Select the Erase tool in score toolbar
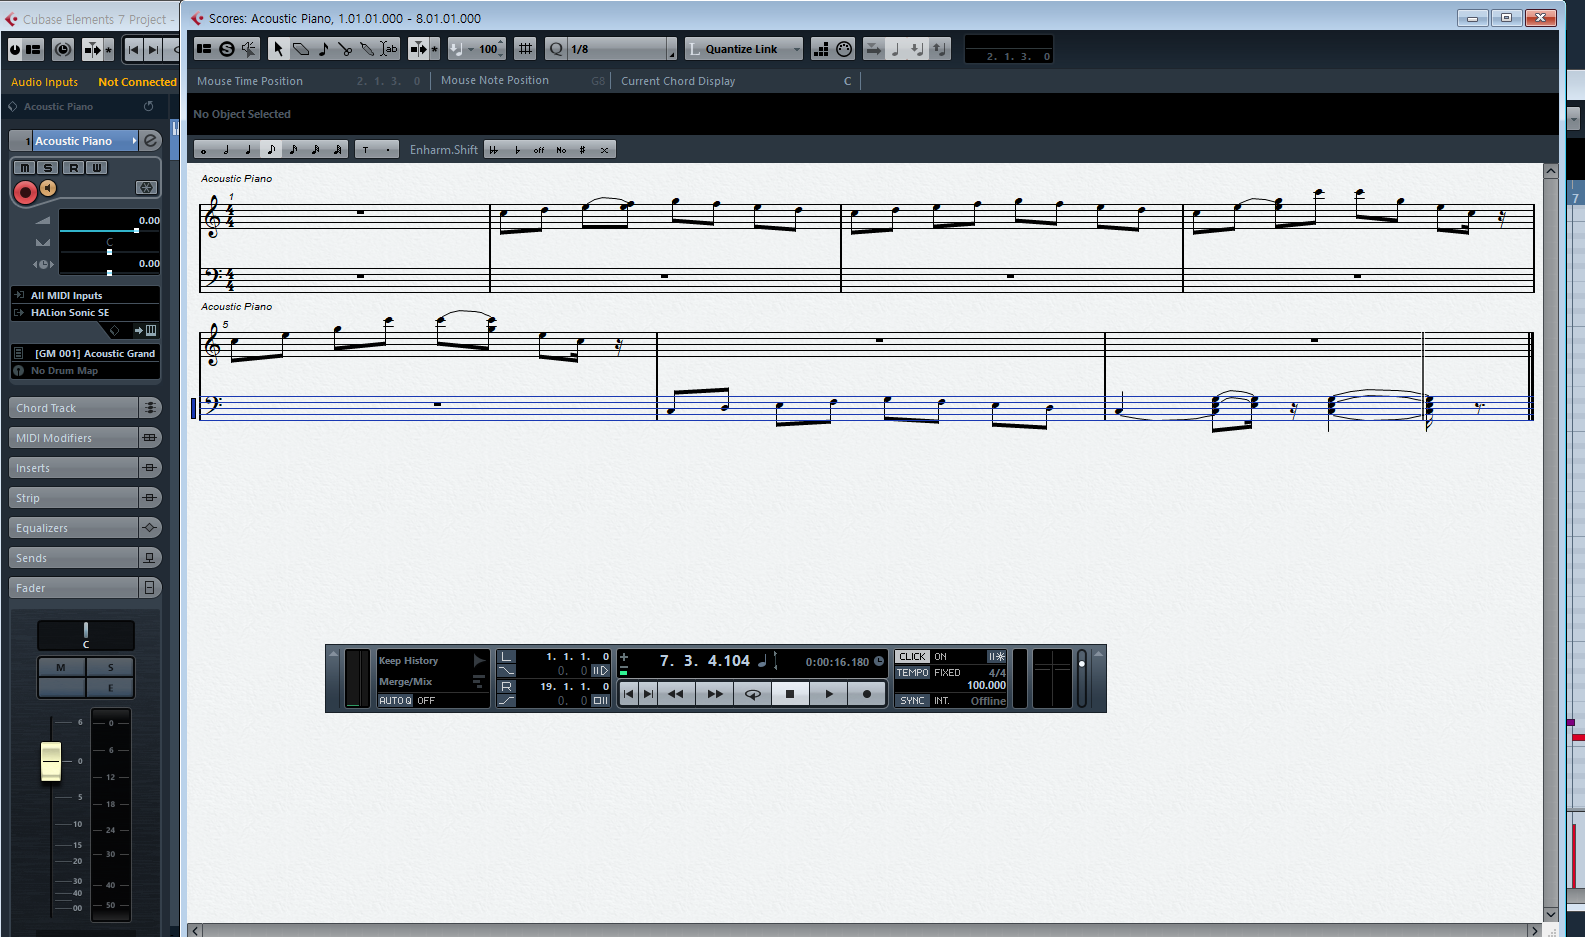Image resolution: width=1585 pixels, height=937 pixels. tap(301, 49)
